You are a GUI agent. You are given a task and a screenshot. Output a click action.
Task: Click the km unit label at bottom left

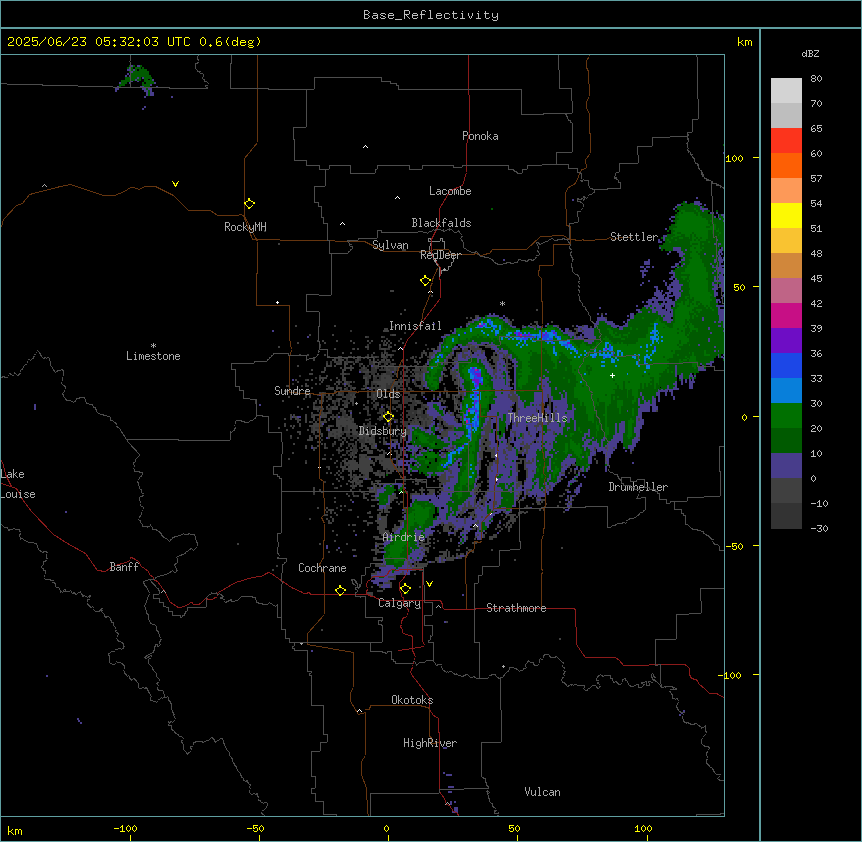[15, 830]
